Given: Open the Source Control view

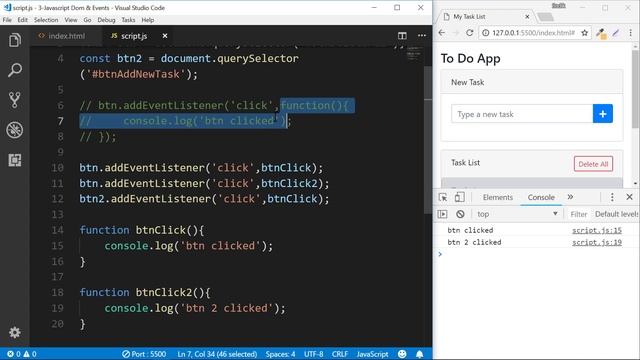Looking at the screenshot, I should coord(15,100).
